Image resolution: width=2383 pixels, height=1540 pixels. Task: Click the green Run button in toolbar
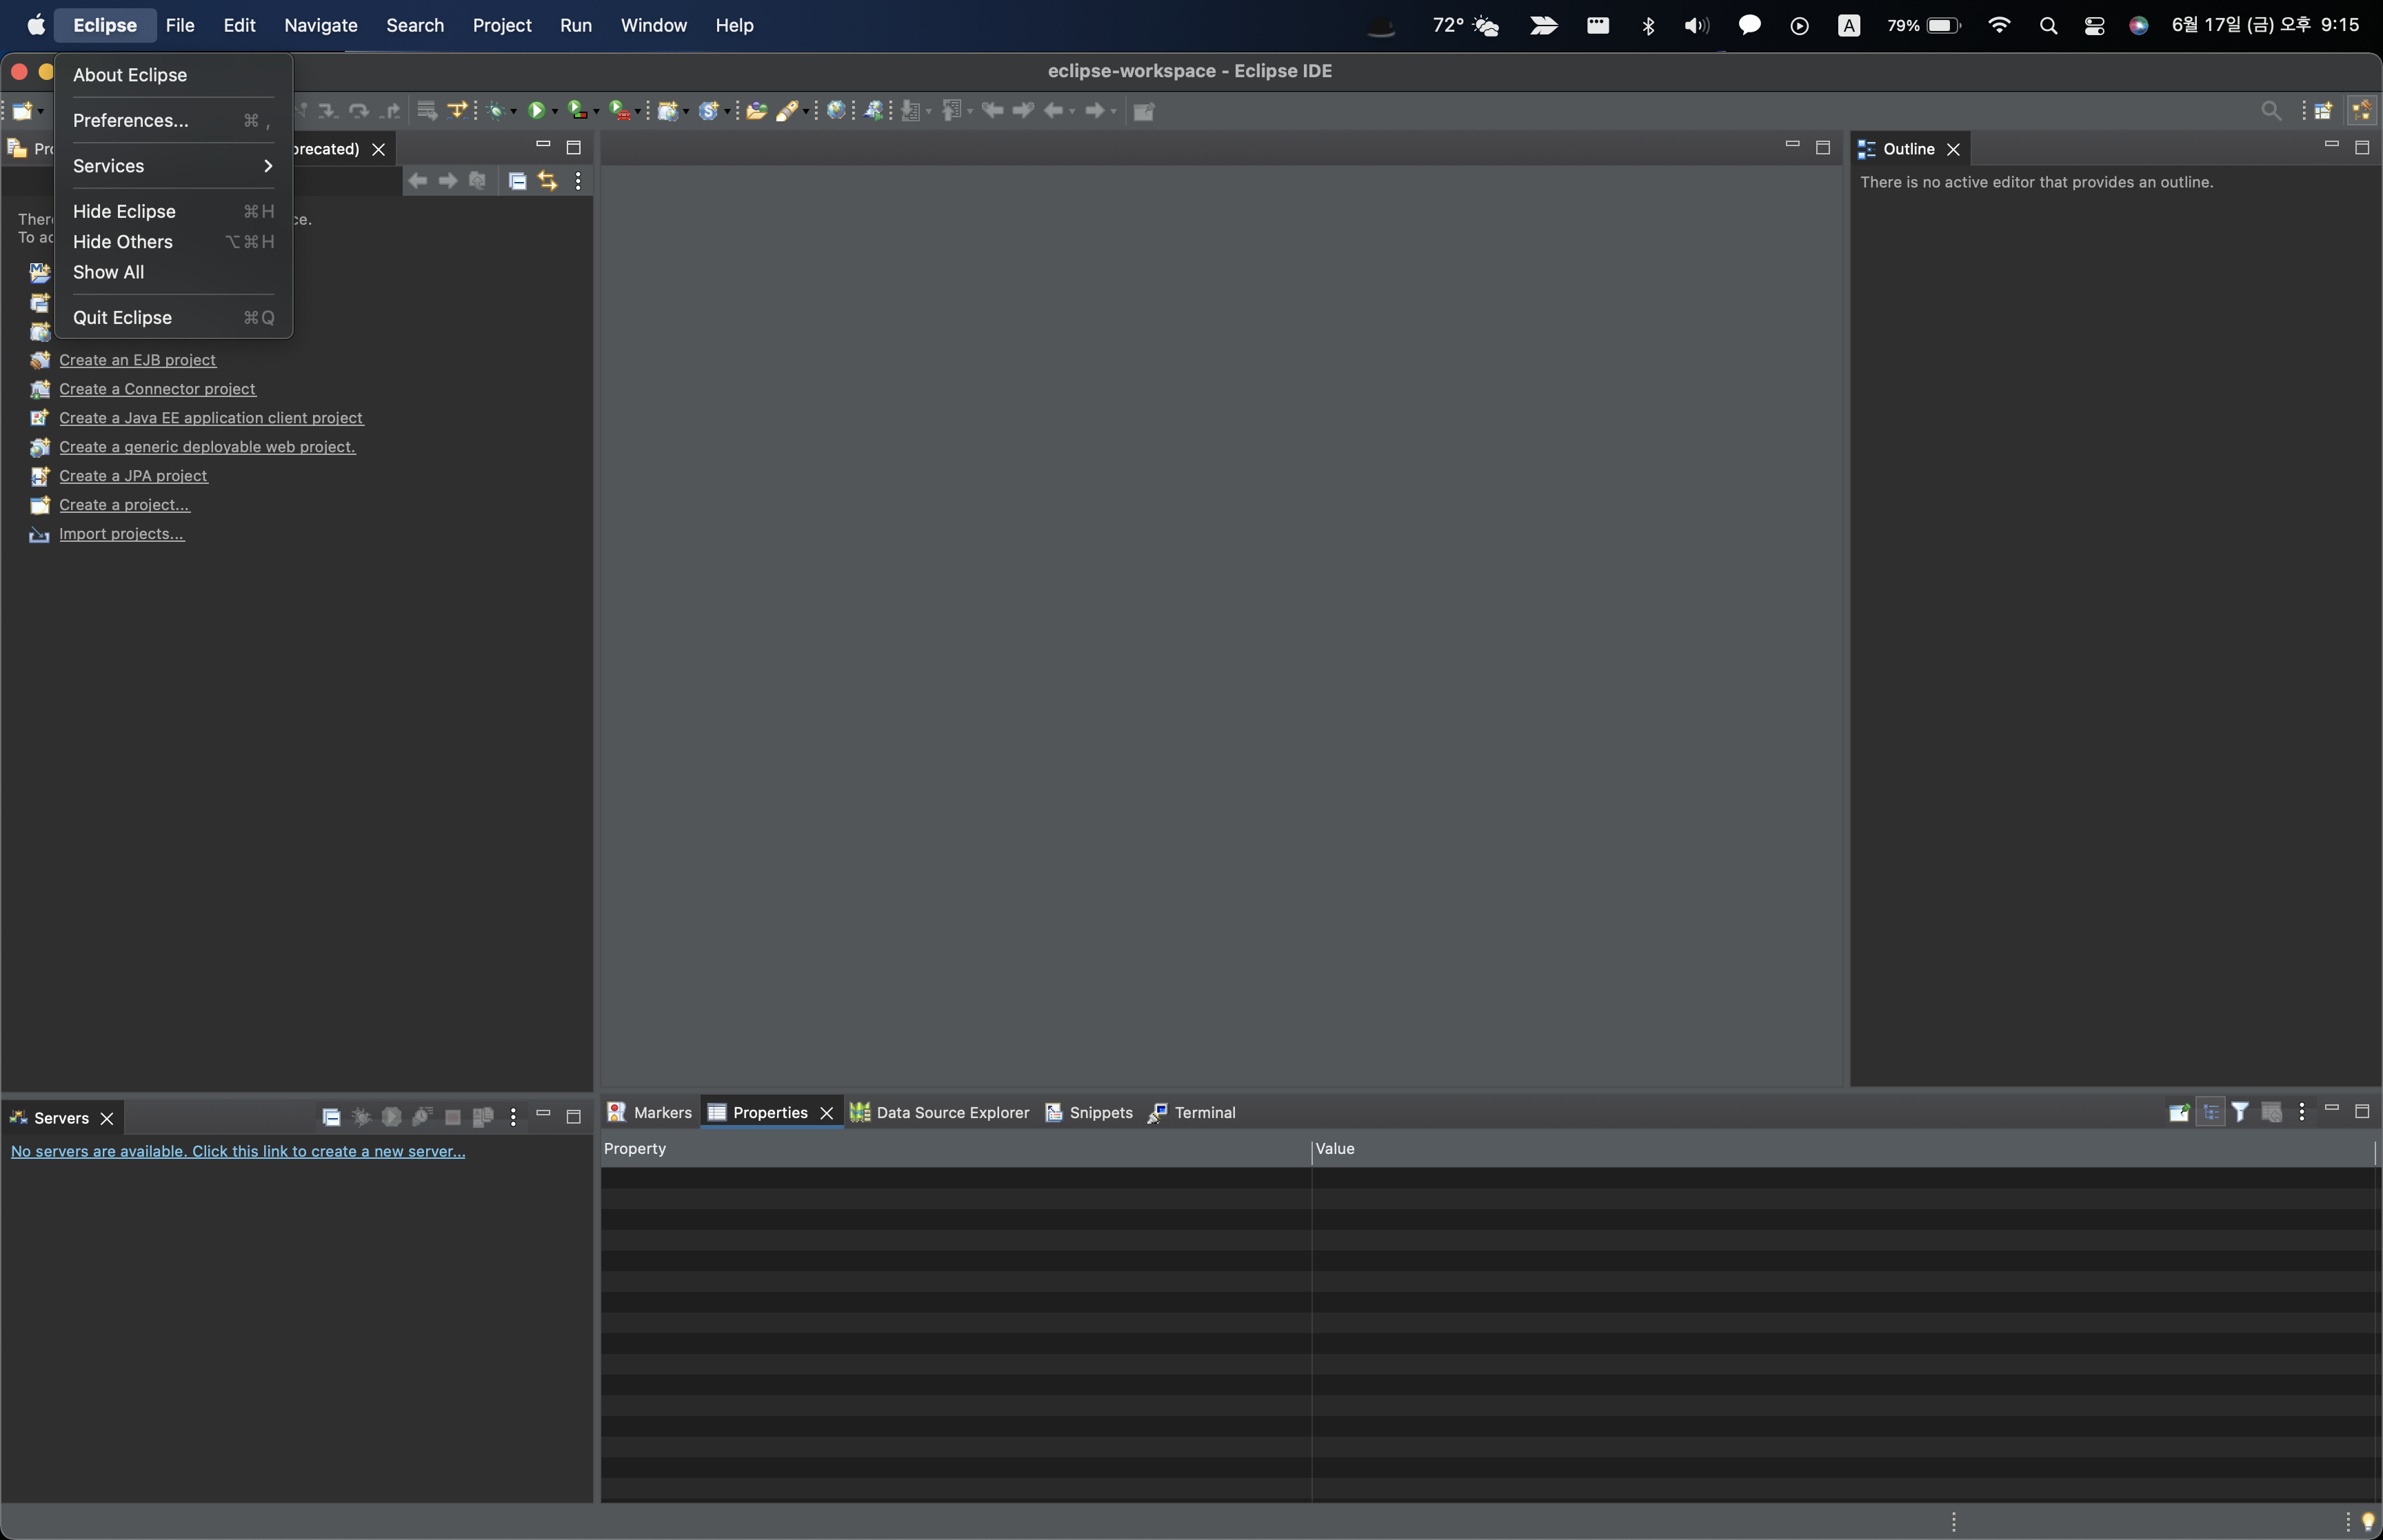click(536, 110)
